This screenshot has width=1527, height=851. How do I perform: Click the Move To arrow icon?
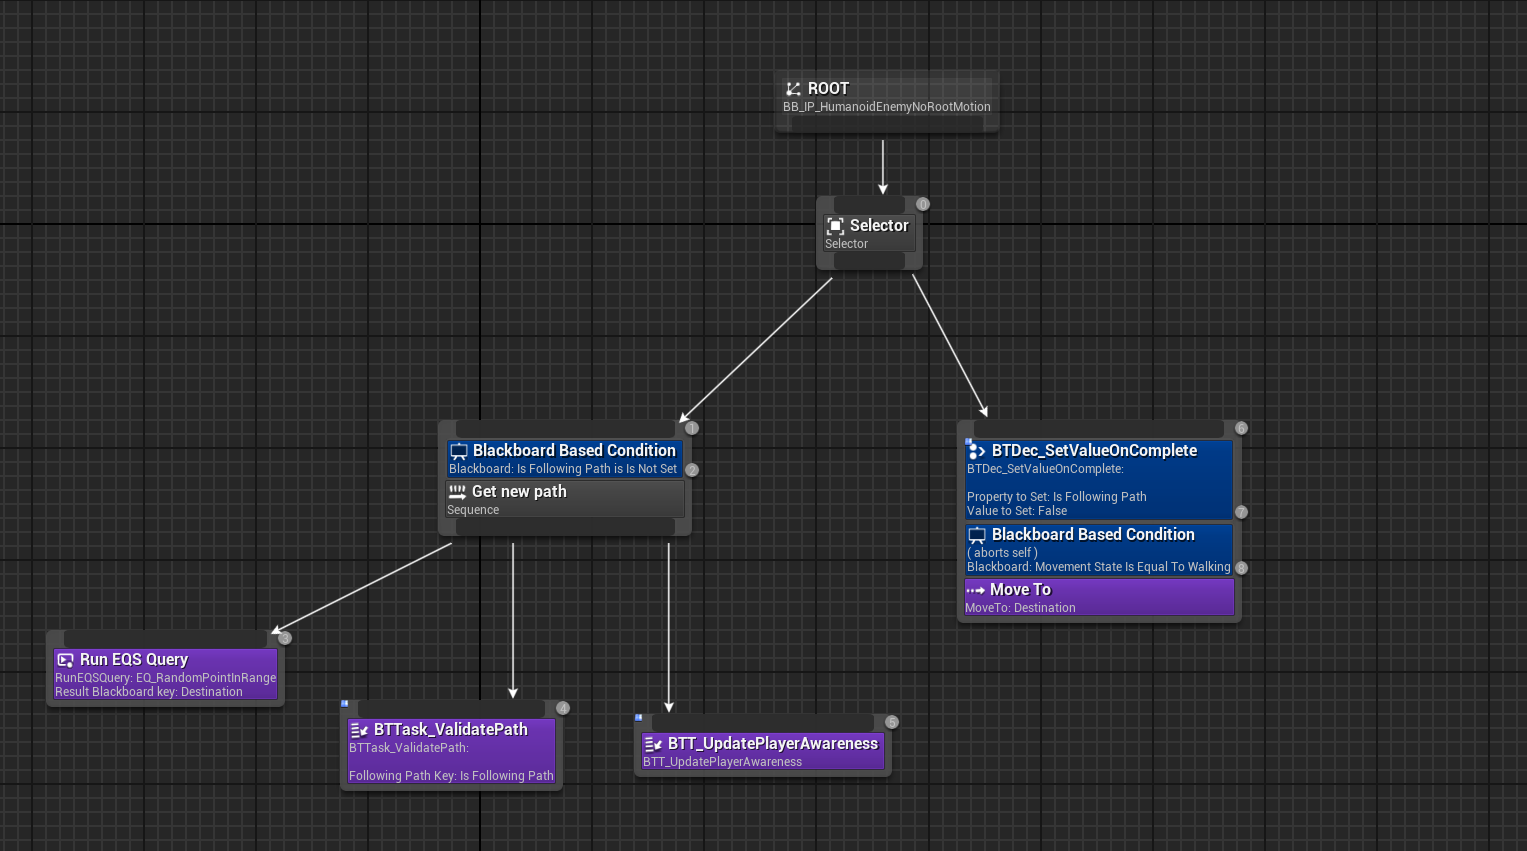976,590
